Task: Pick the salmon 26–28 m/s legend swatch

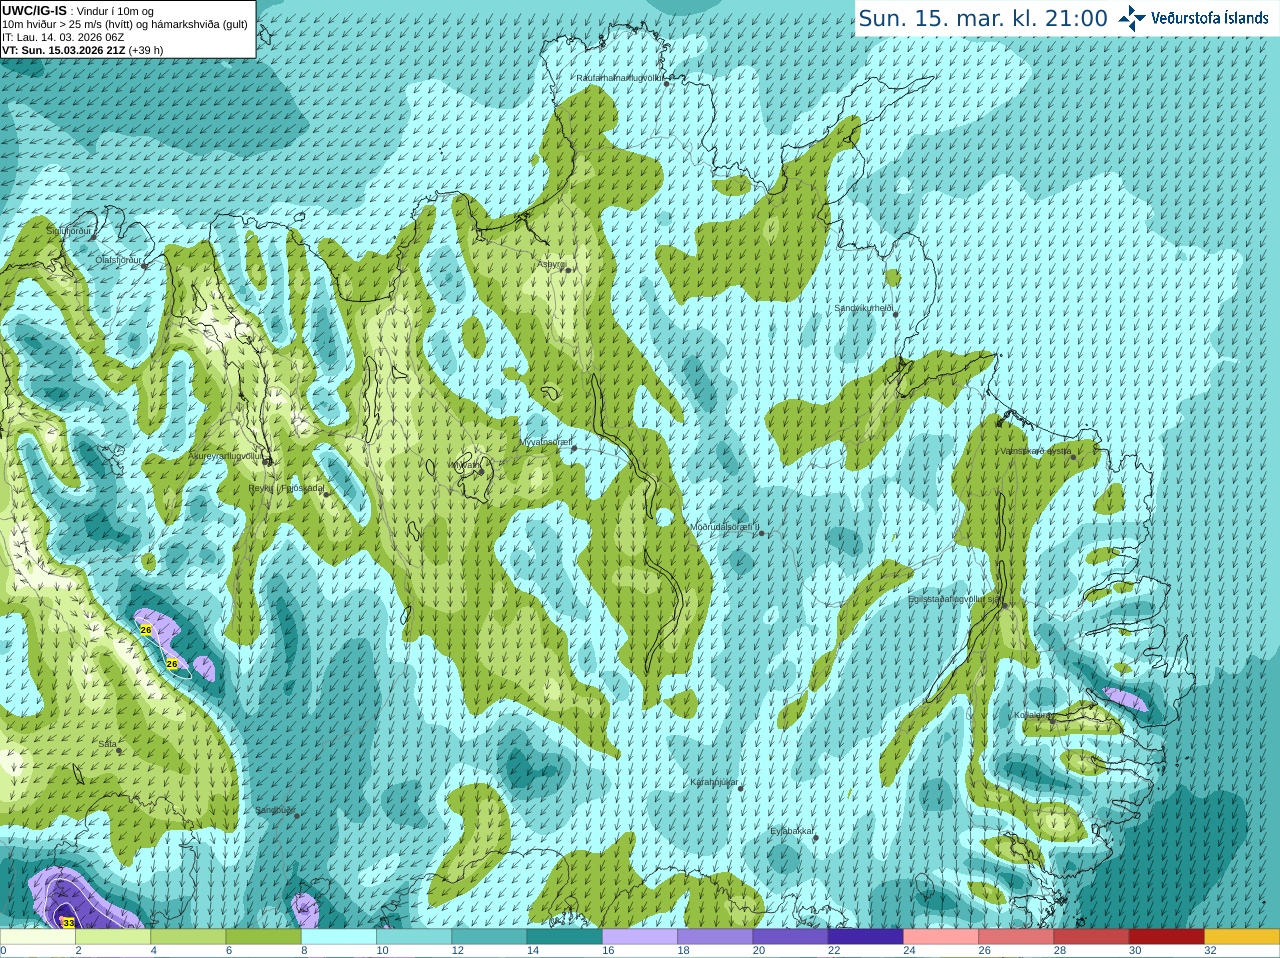Action: pyautogui.click(x=1016, y=937)
